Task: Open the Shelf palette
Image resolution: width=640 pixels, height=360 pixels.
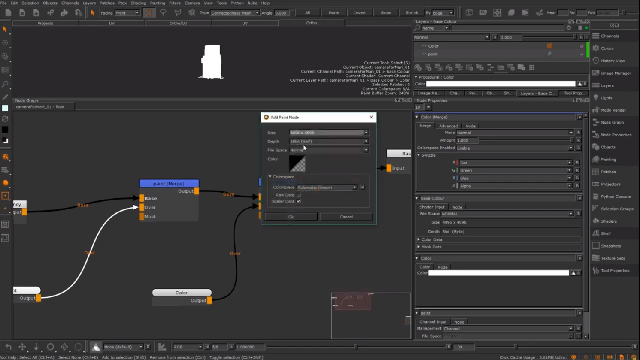Action: 605,233
